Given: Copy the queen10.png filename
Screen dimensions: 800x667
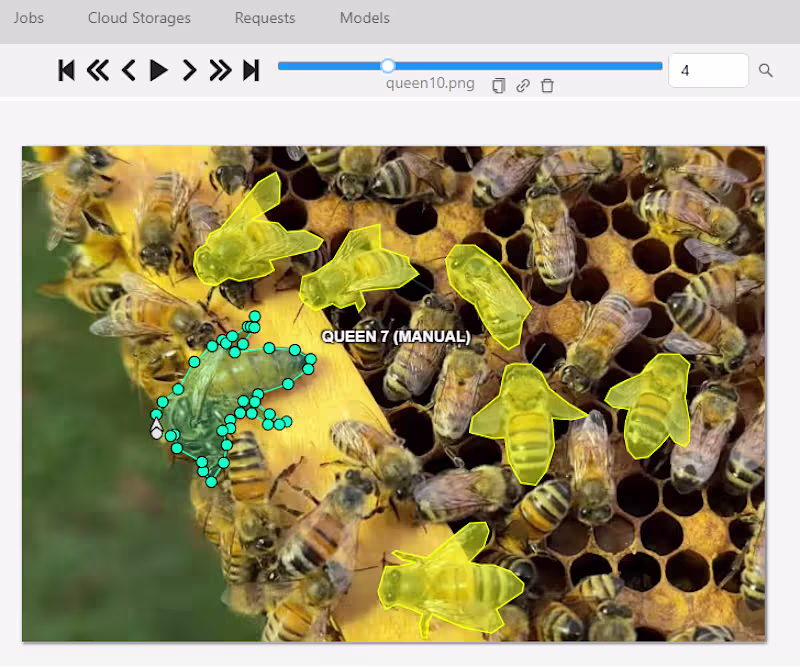Looking at the screenshot, I should [x=497, y=86].
